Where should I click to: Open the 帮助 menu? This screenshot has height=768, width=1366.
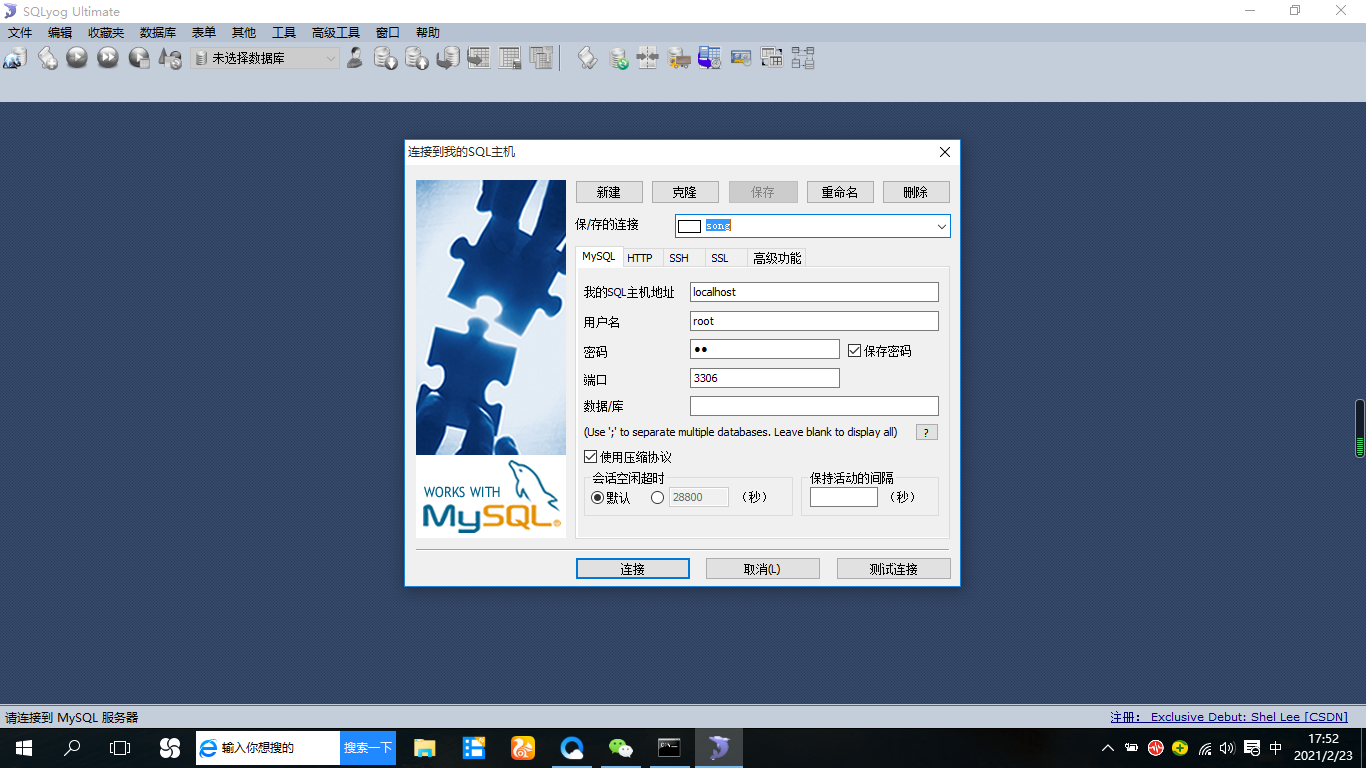click(x=428, y=33)
